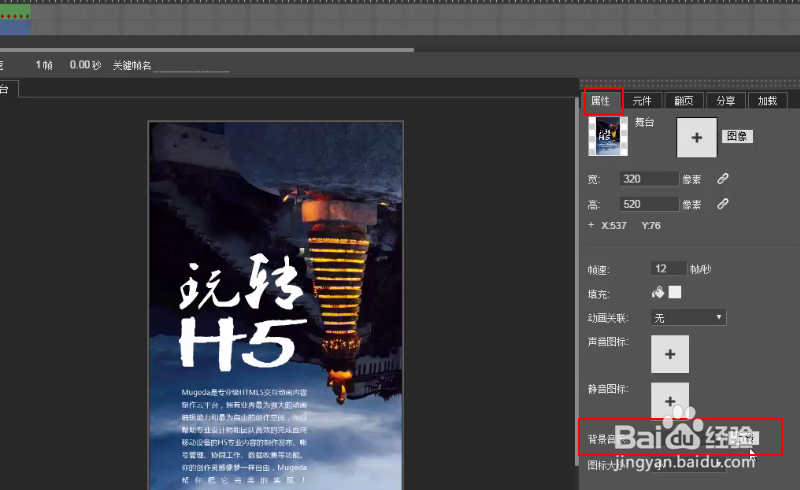Open the 动画关联 dropdown set to 无
This screenshot has height=490, width=800.
coord(688,317)
